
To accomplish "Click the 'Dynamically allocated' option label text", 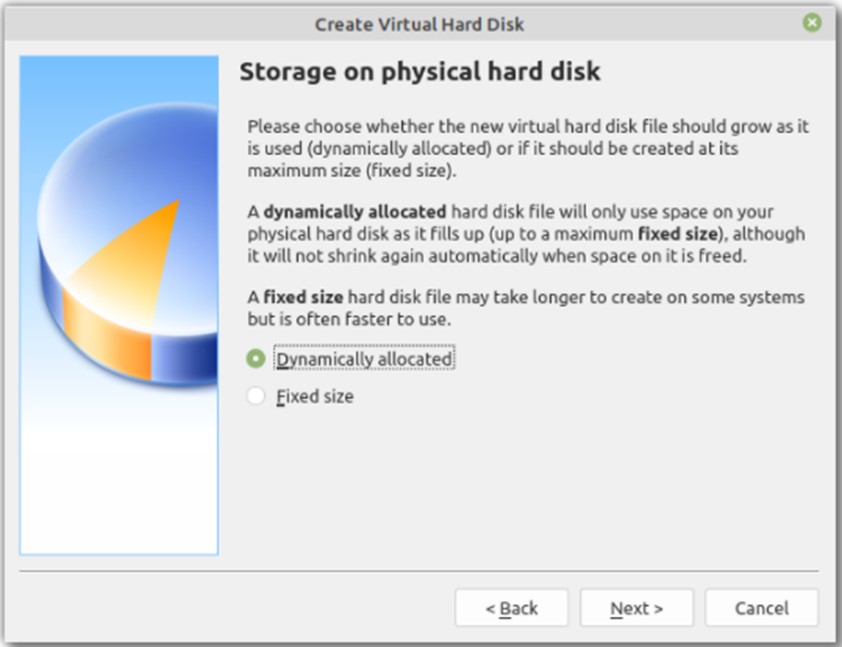I will (x=364, y=359).
